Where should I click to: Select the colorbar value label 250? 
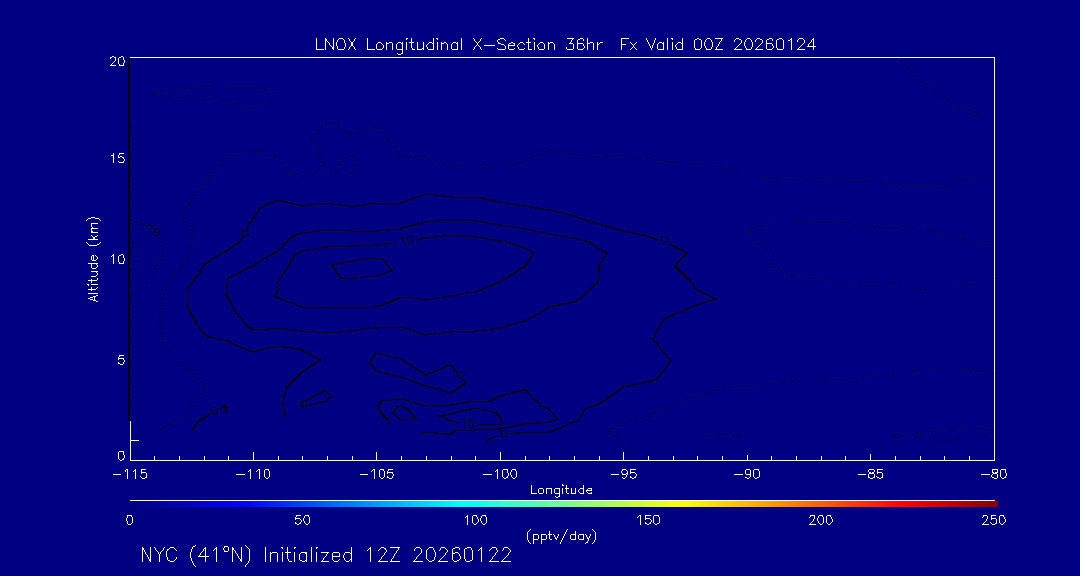click(x=993, y=520)
